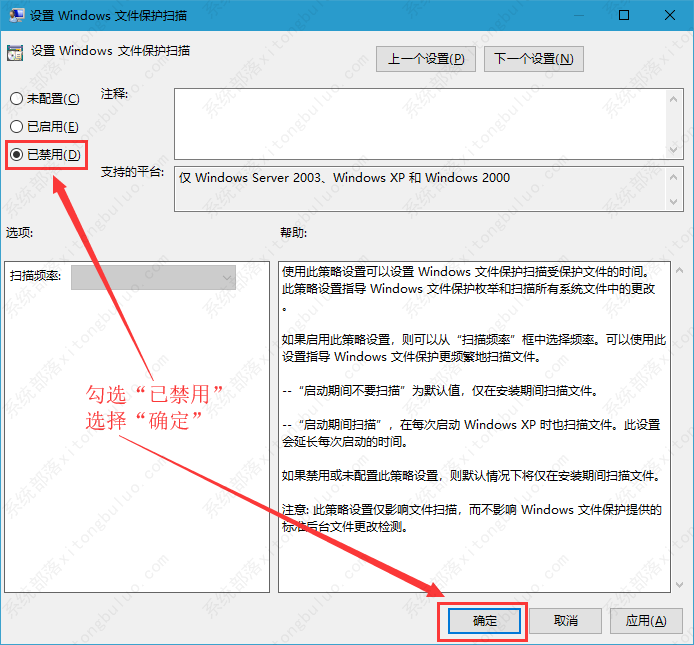Viewport: 694px width, 645px height.
Task: Select the 未配置 radio option
Action: pyautogui.click(x=16, y=98)
